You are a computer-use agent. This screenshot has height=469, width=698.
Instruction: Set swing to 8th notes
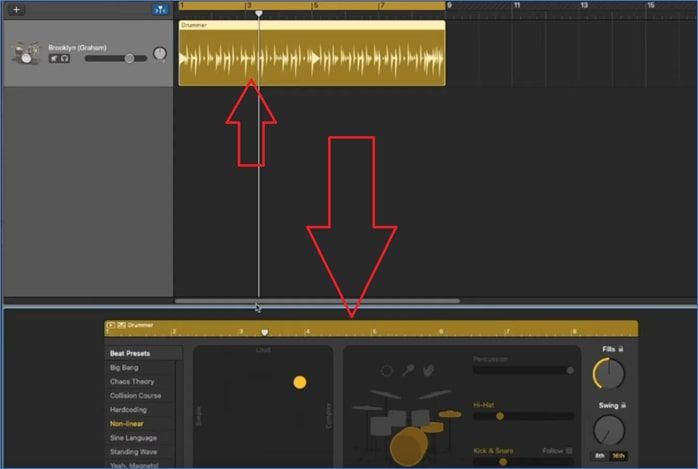click(600, 455)
